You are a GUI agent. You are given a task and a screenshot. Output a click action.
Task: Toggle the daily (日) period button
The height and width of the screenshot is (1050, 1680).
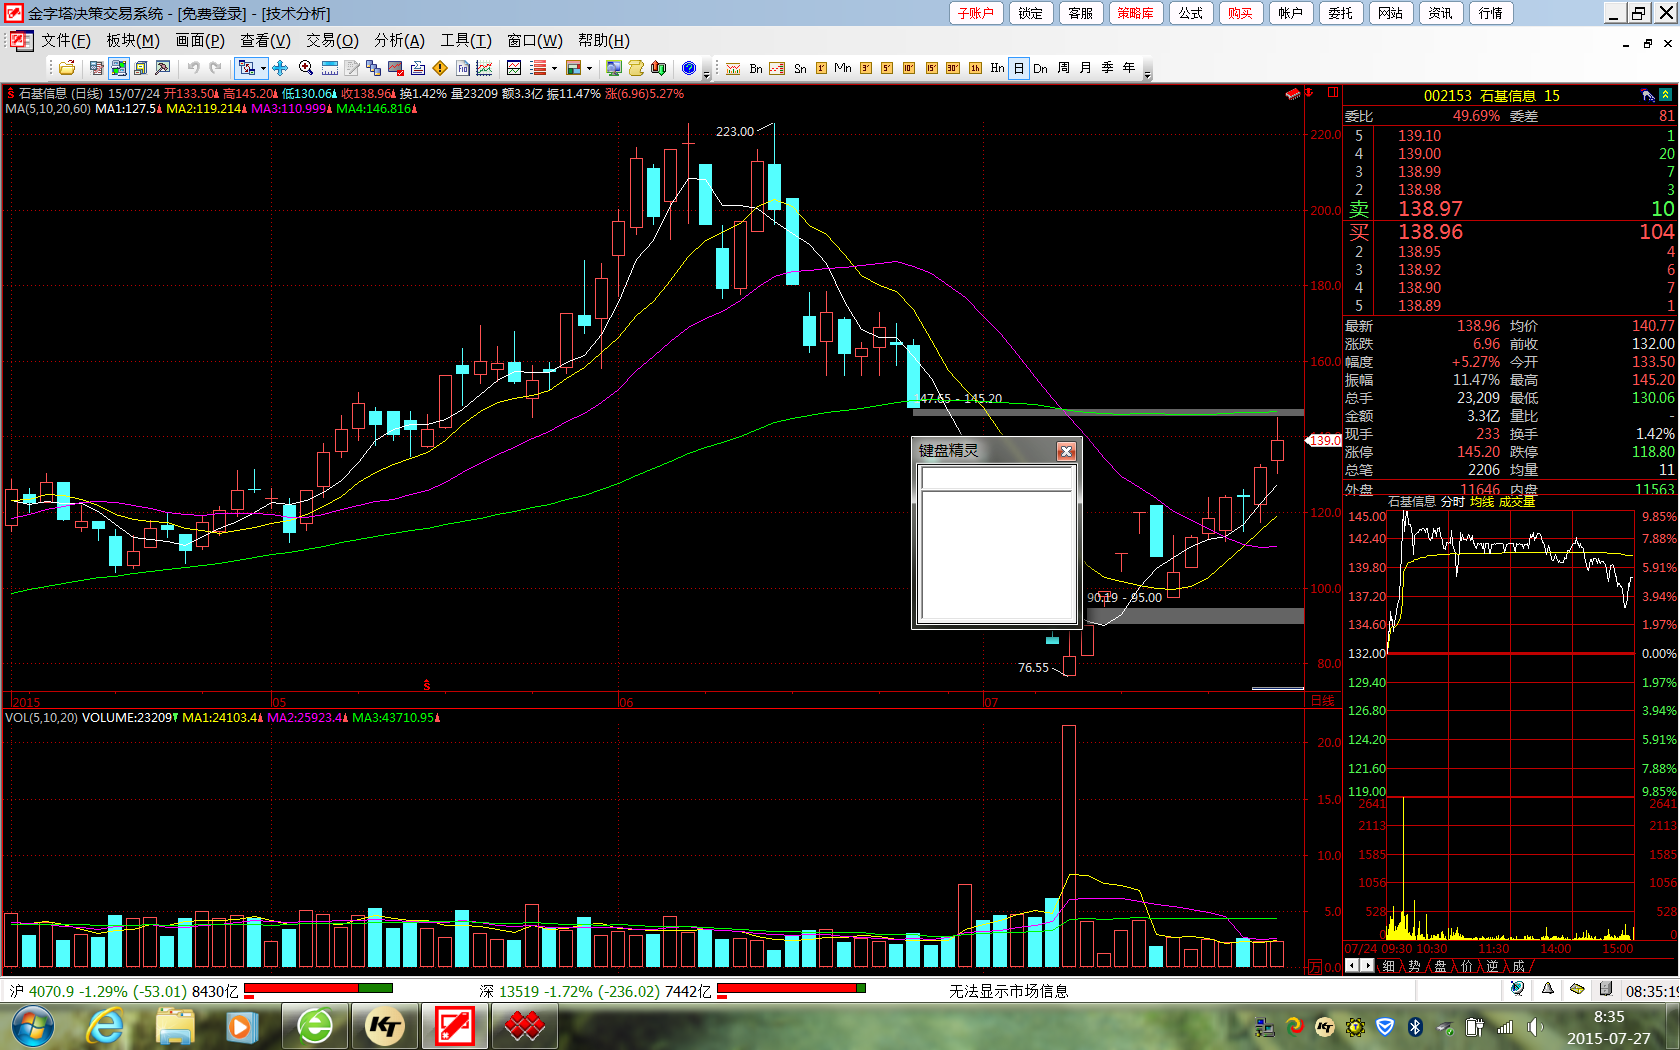(x=1018, y=68)
